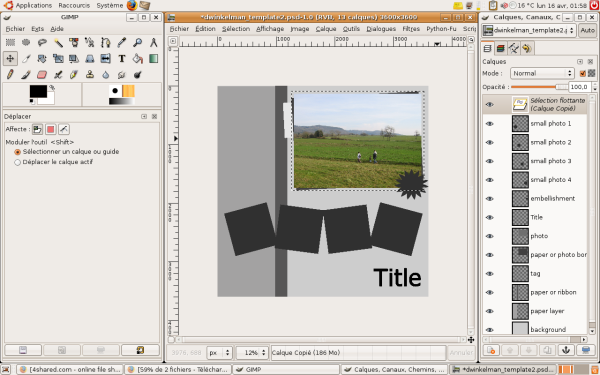Hide the 'small photo 3' layer
The width and height of the screenshot is (600, 375).
[x=489, y=161]
